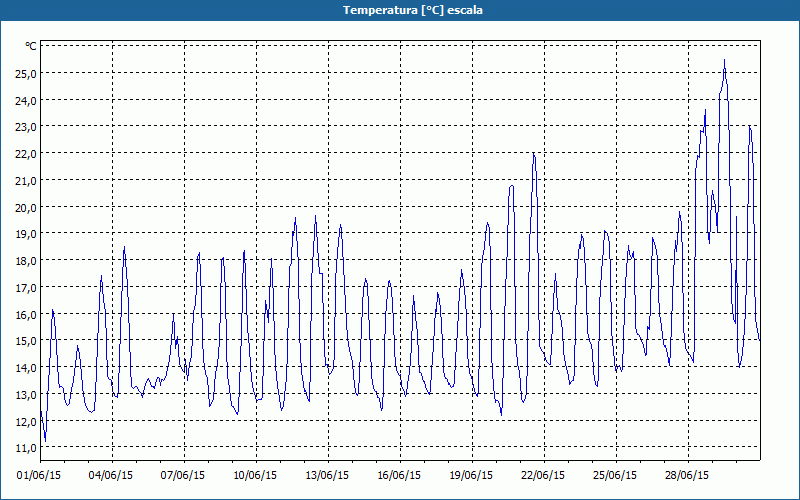
Task: Click the 10/06/15 date label
Action: [255, 475]
